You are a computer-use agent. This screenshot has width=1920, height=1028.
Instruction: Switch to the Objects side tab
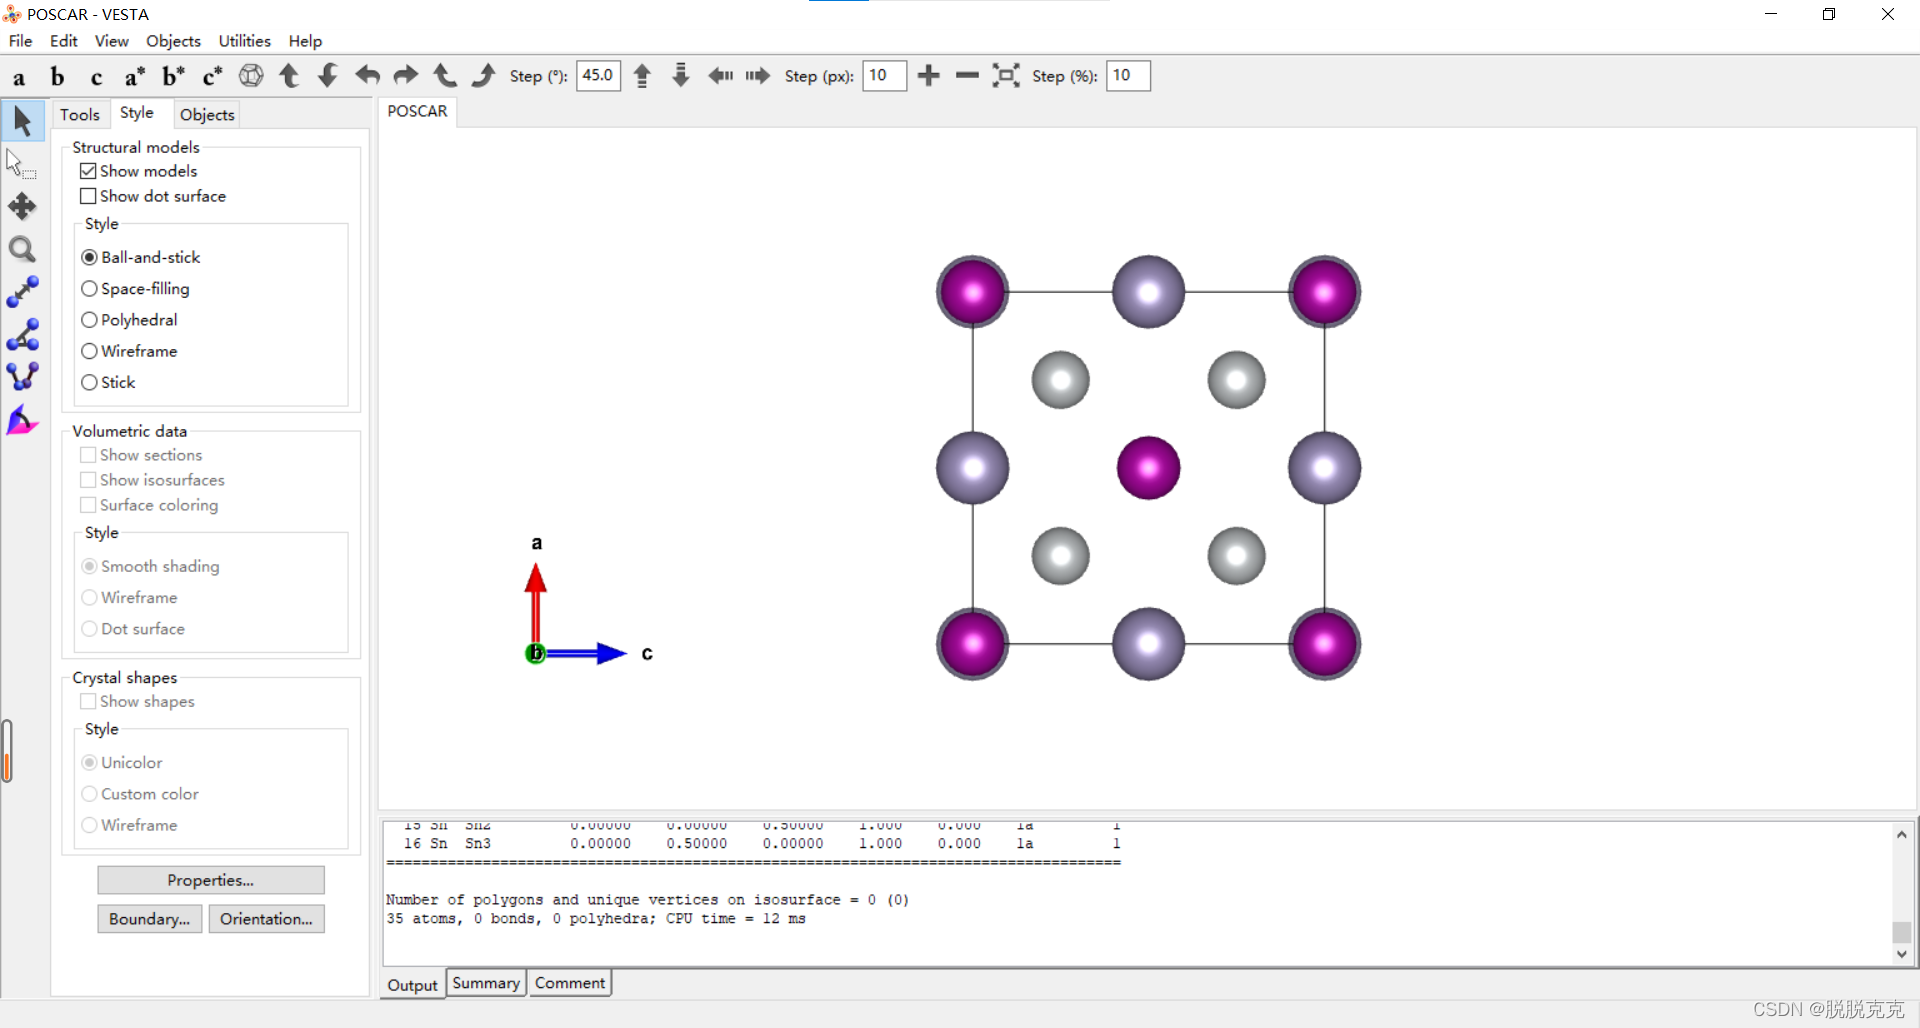[x=207, y=114]
